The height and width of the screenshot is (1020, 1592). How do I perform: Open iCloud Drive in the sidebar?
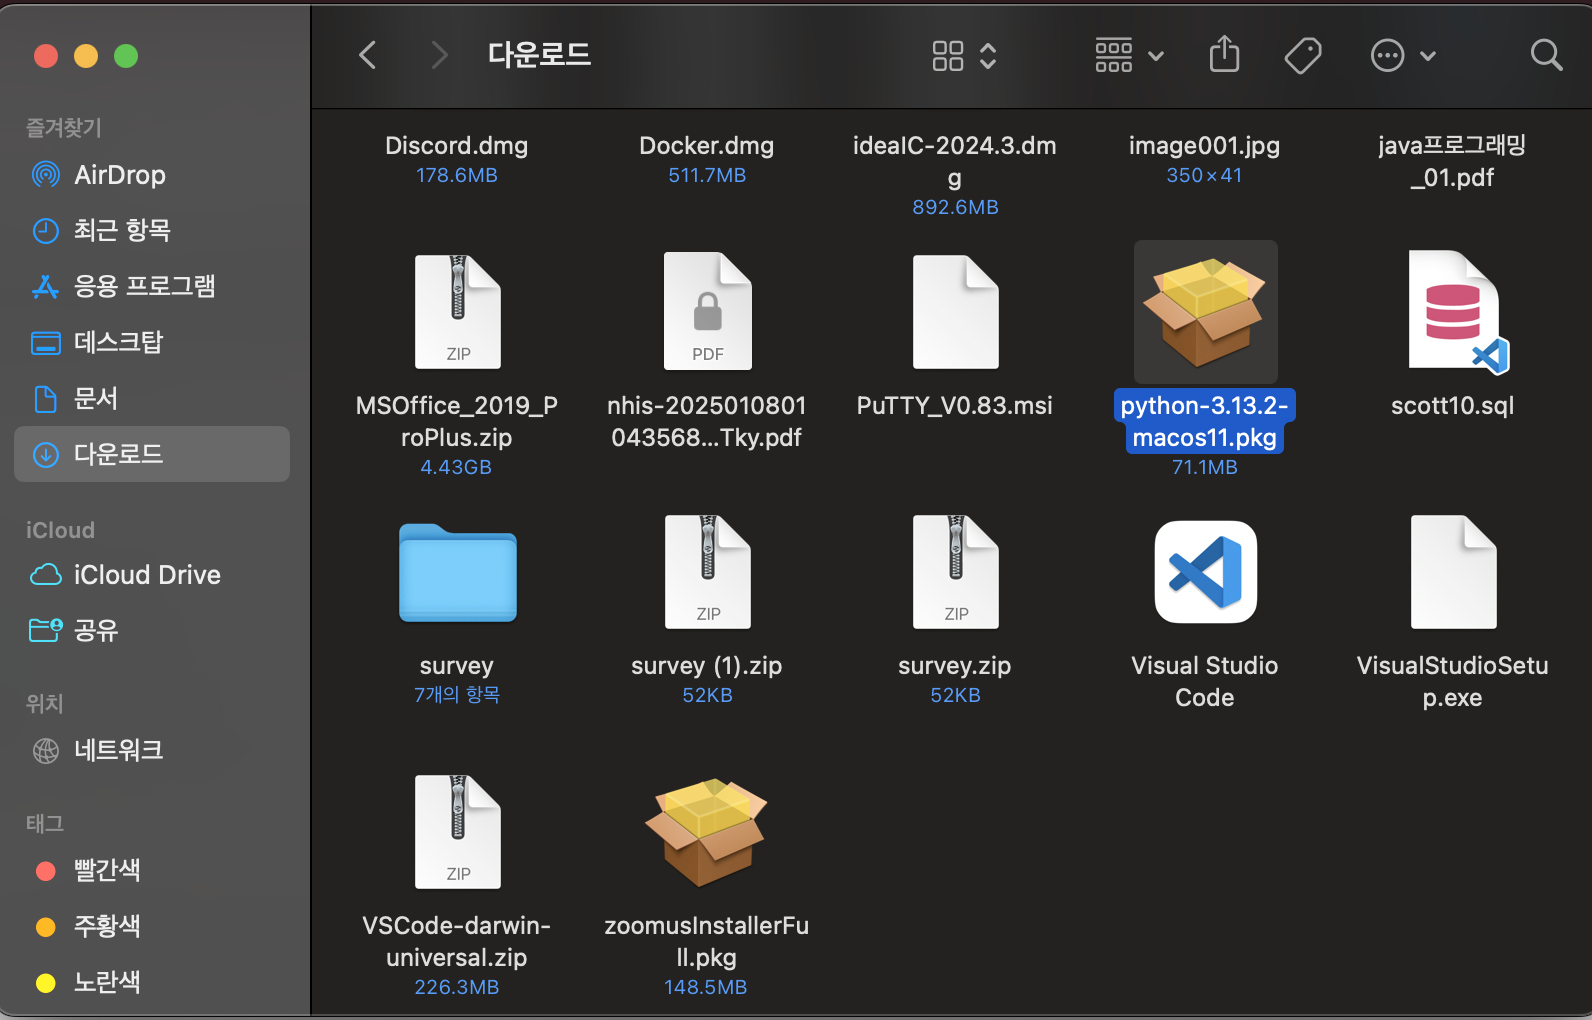pyautogui.click(x=152, y=575)
